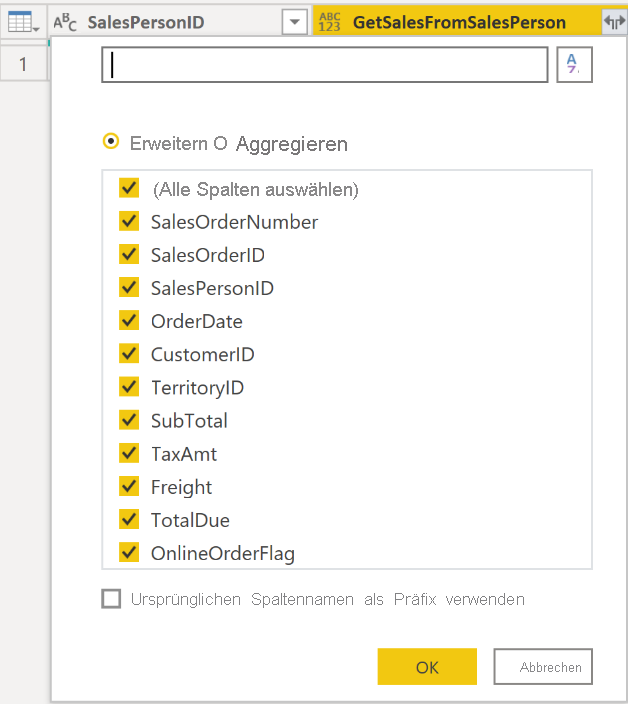Deselect the TerritoryID checkbox

[129, 387]
